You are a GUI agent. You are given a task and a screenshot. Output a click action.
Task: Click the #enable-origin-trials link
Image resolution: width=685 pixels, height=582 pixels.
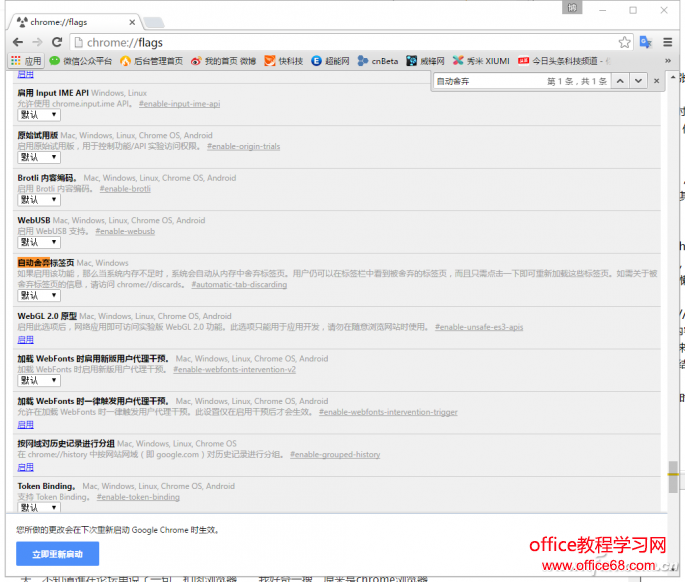coord(243,146)
